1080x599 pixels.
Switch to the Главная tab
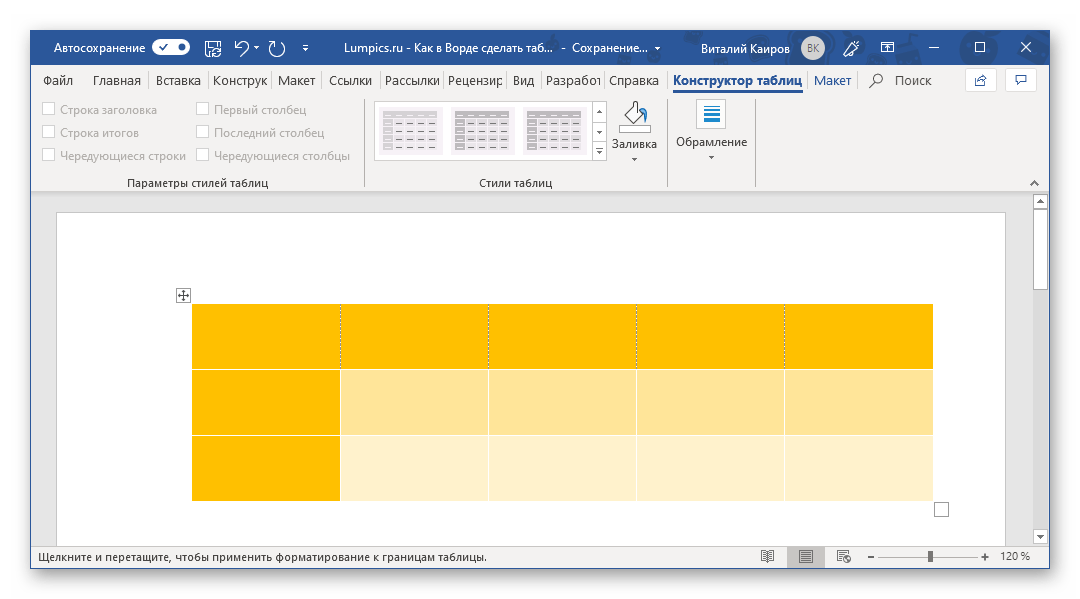click(x=117, y=80)
